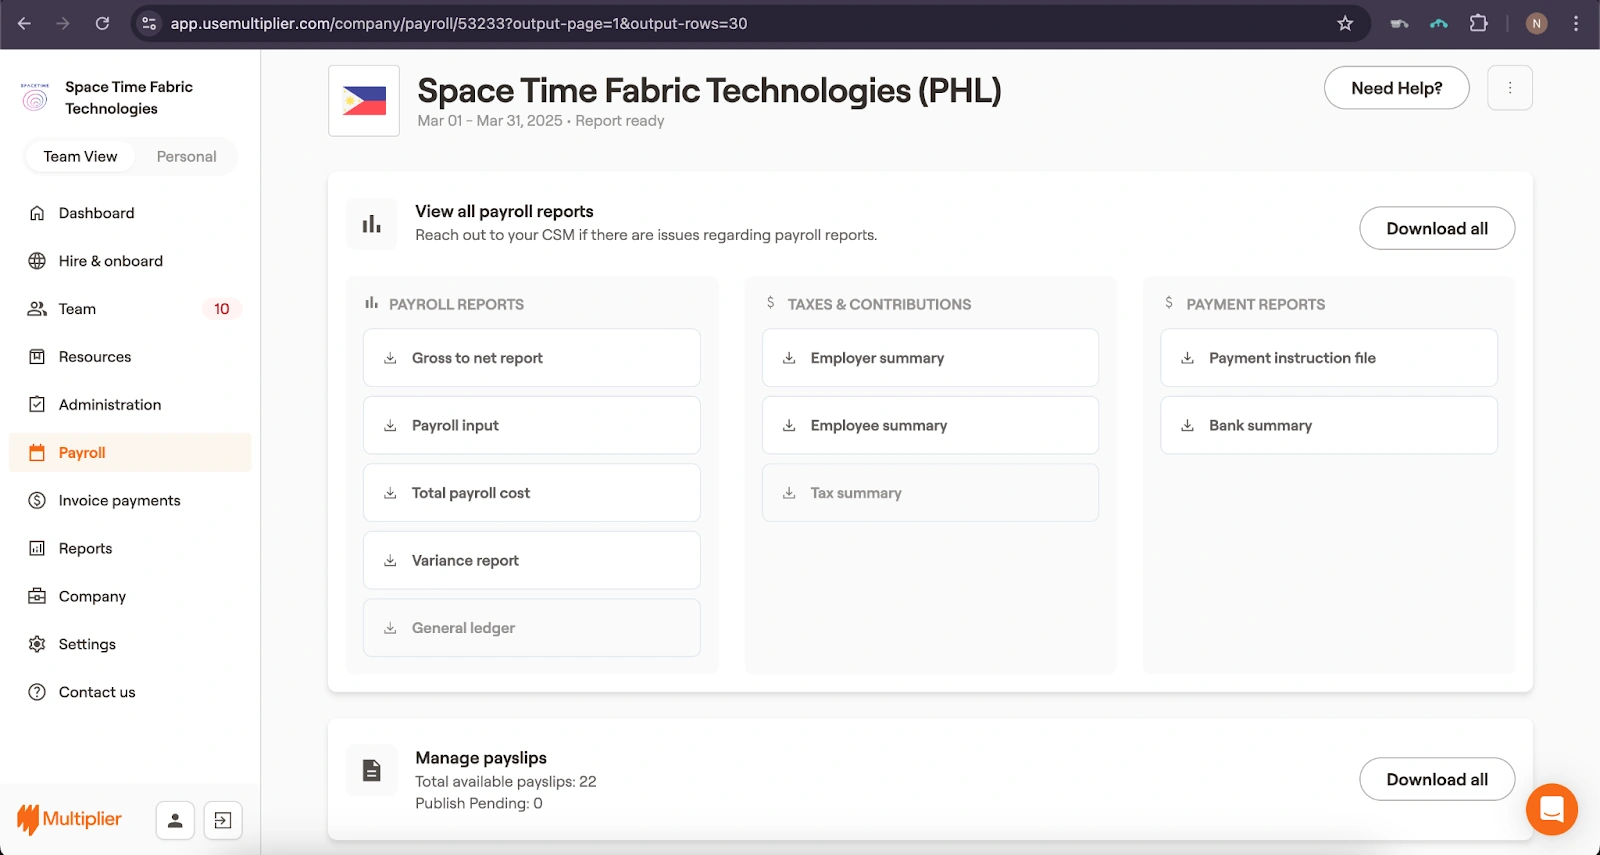This screenshot has width=1600, height=855.
Task: Click the PAYROLL REPORTS heading
Action: click(x=456, y=304)
